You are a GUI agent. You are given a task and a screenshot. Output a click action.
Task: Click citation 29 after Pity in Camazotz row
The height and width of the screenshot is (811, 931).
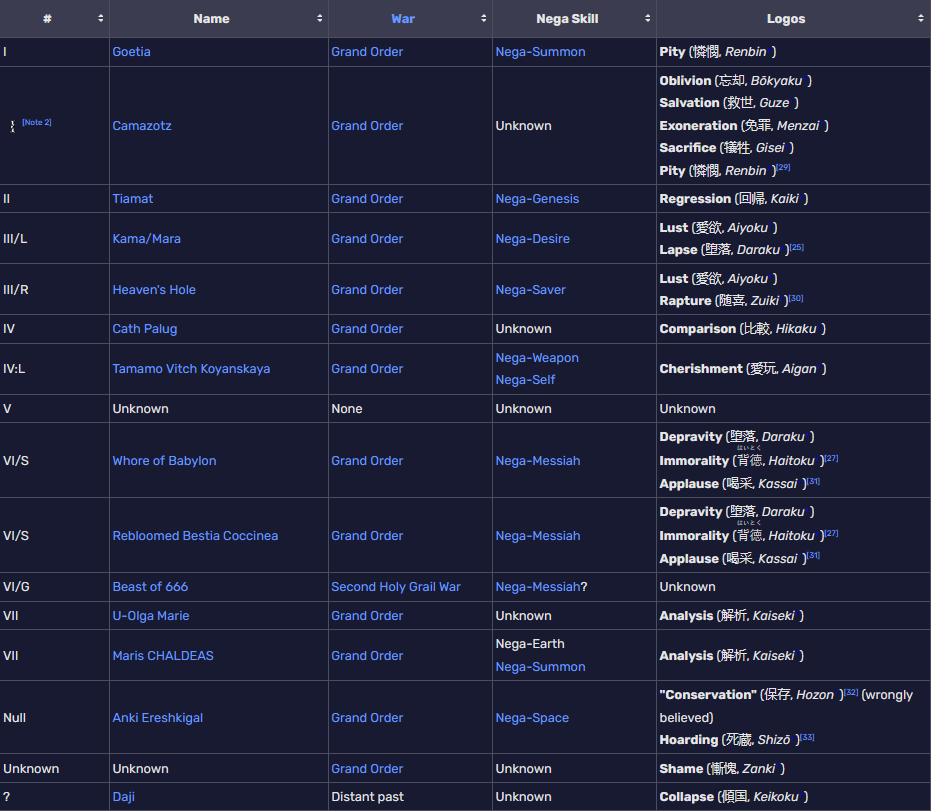click(784, 167)
